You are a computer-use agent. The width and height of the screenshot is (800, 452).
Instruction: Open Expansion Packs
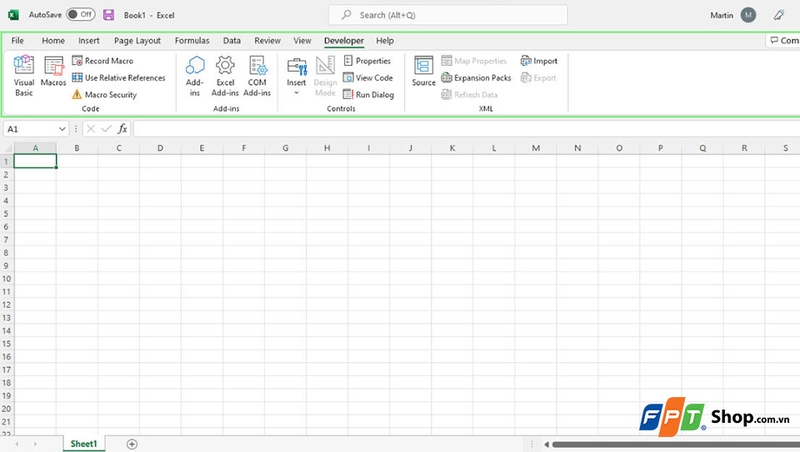(476, 78)
